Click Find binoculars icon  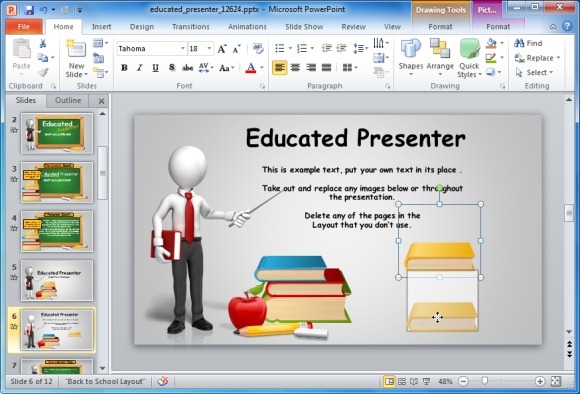pyautogui.click(x=519, y=43)
